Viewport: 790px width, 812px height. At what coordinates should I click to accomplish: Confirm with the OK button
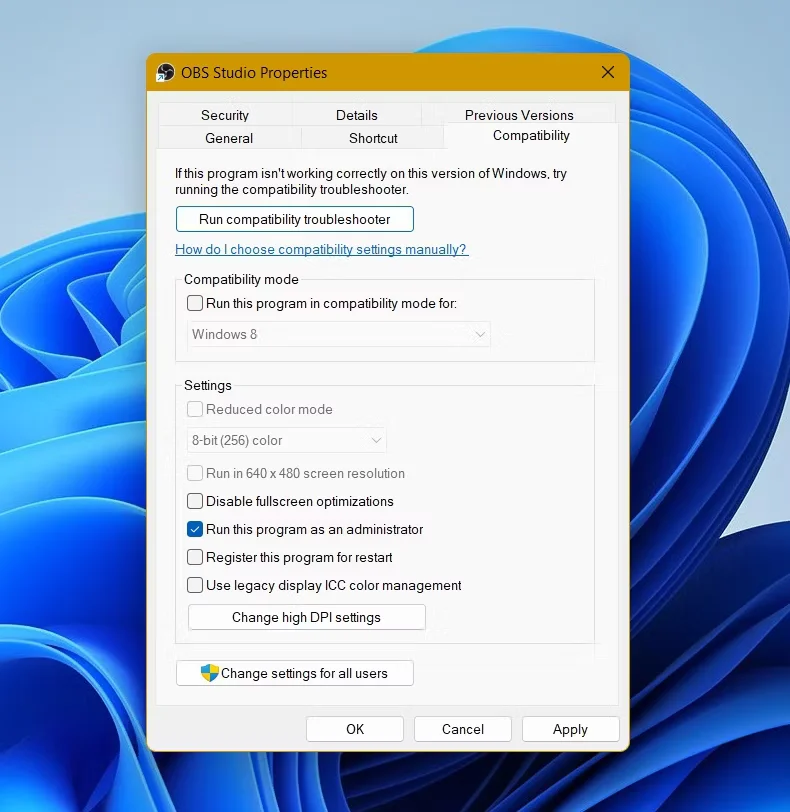[355, 729]
